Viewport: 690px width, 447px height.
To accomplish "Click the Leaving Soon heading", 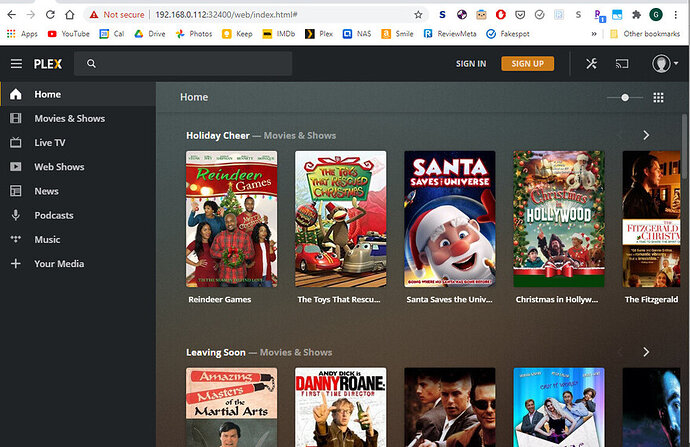I will (x=216, y=352).
